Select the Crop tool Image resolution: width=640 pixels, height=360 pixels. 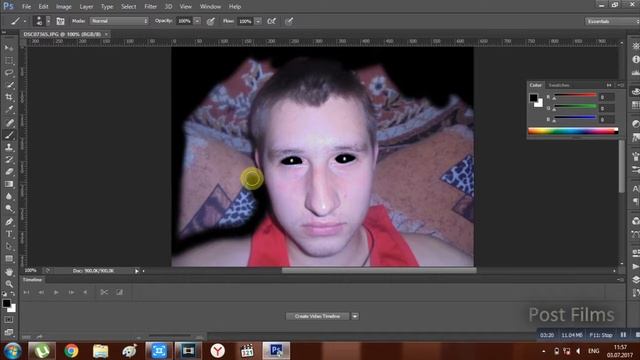(x=9, y=98)
